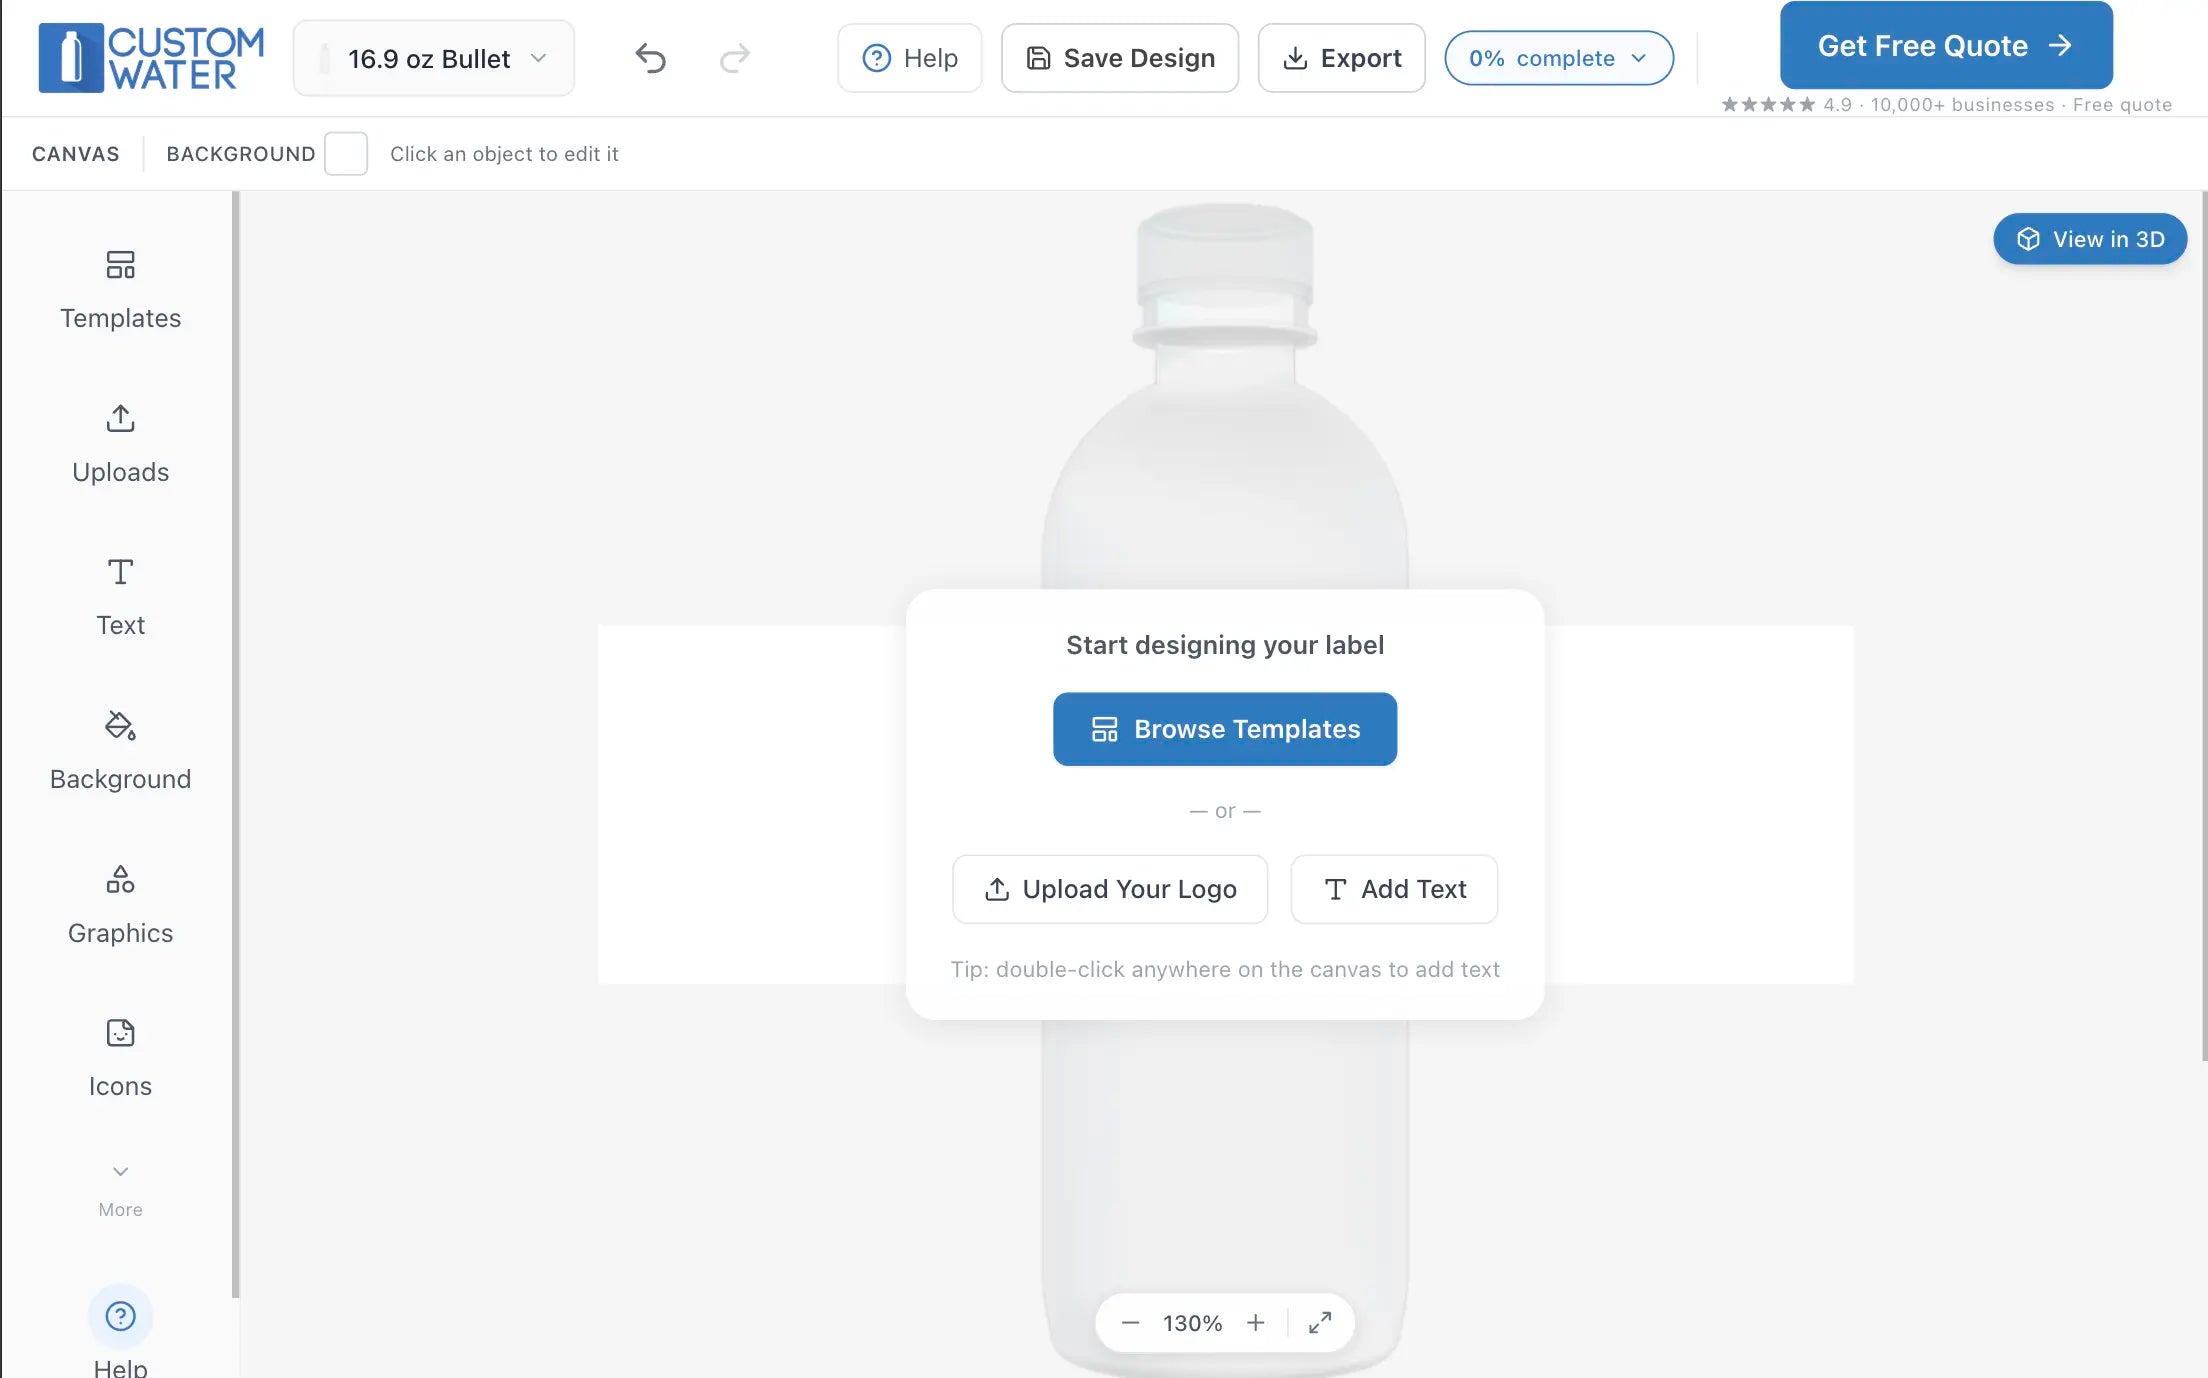Click the sidebar Help icon

(x=120, y=1316)
